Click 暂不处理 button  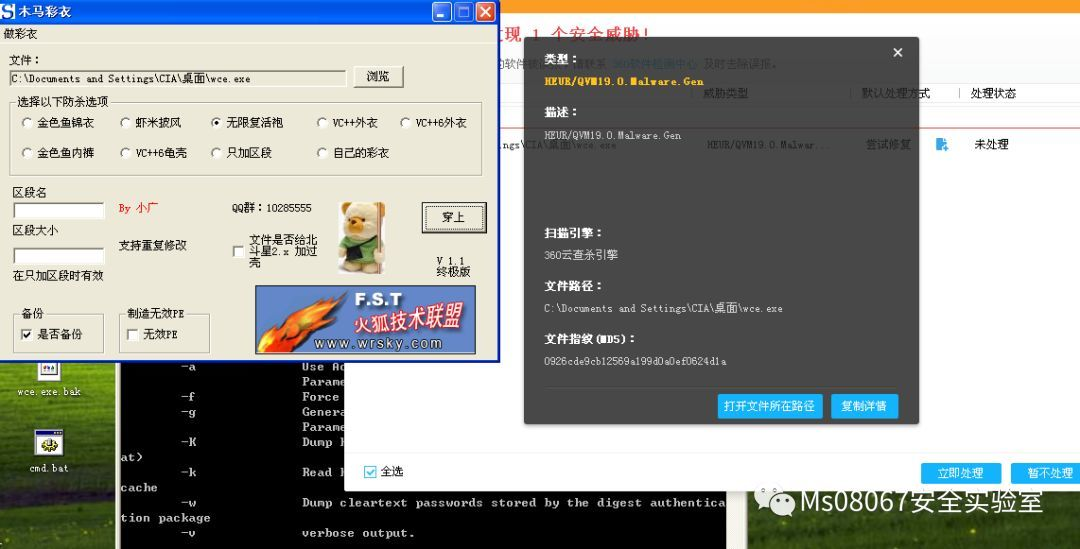click(1048, 473)
